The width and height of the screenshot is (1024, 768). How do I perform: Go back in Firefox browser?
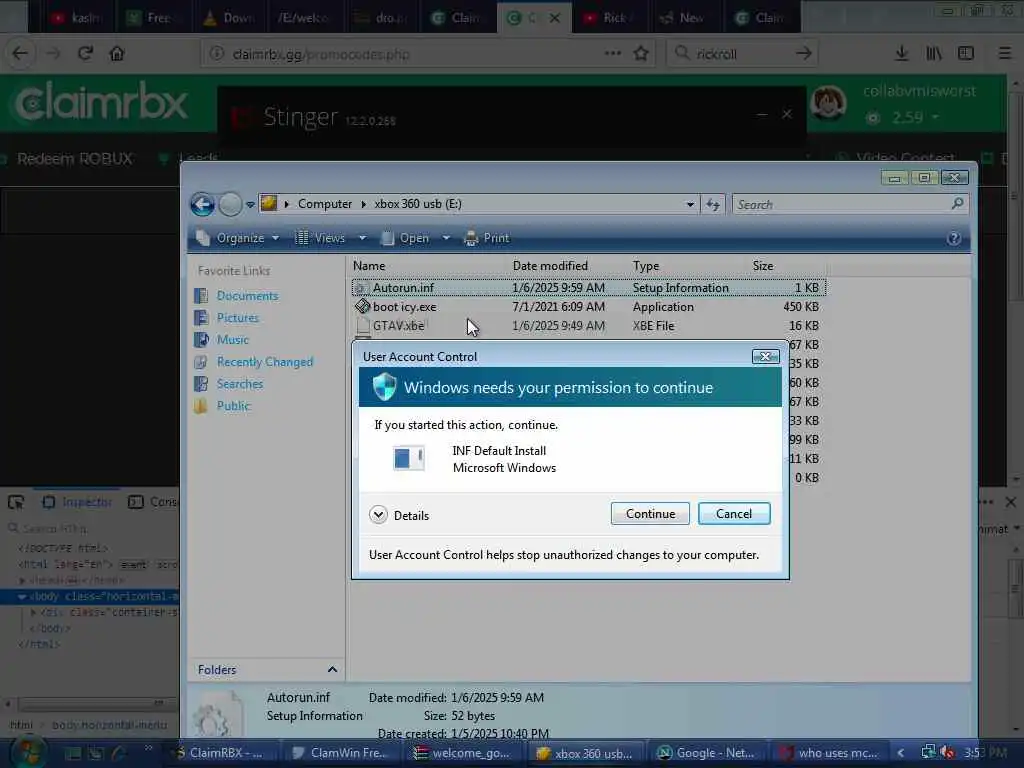20,54
